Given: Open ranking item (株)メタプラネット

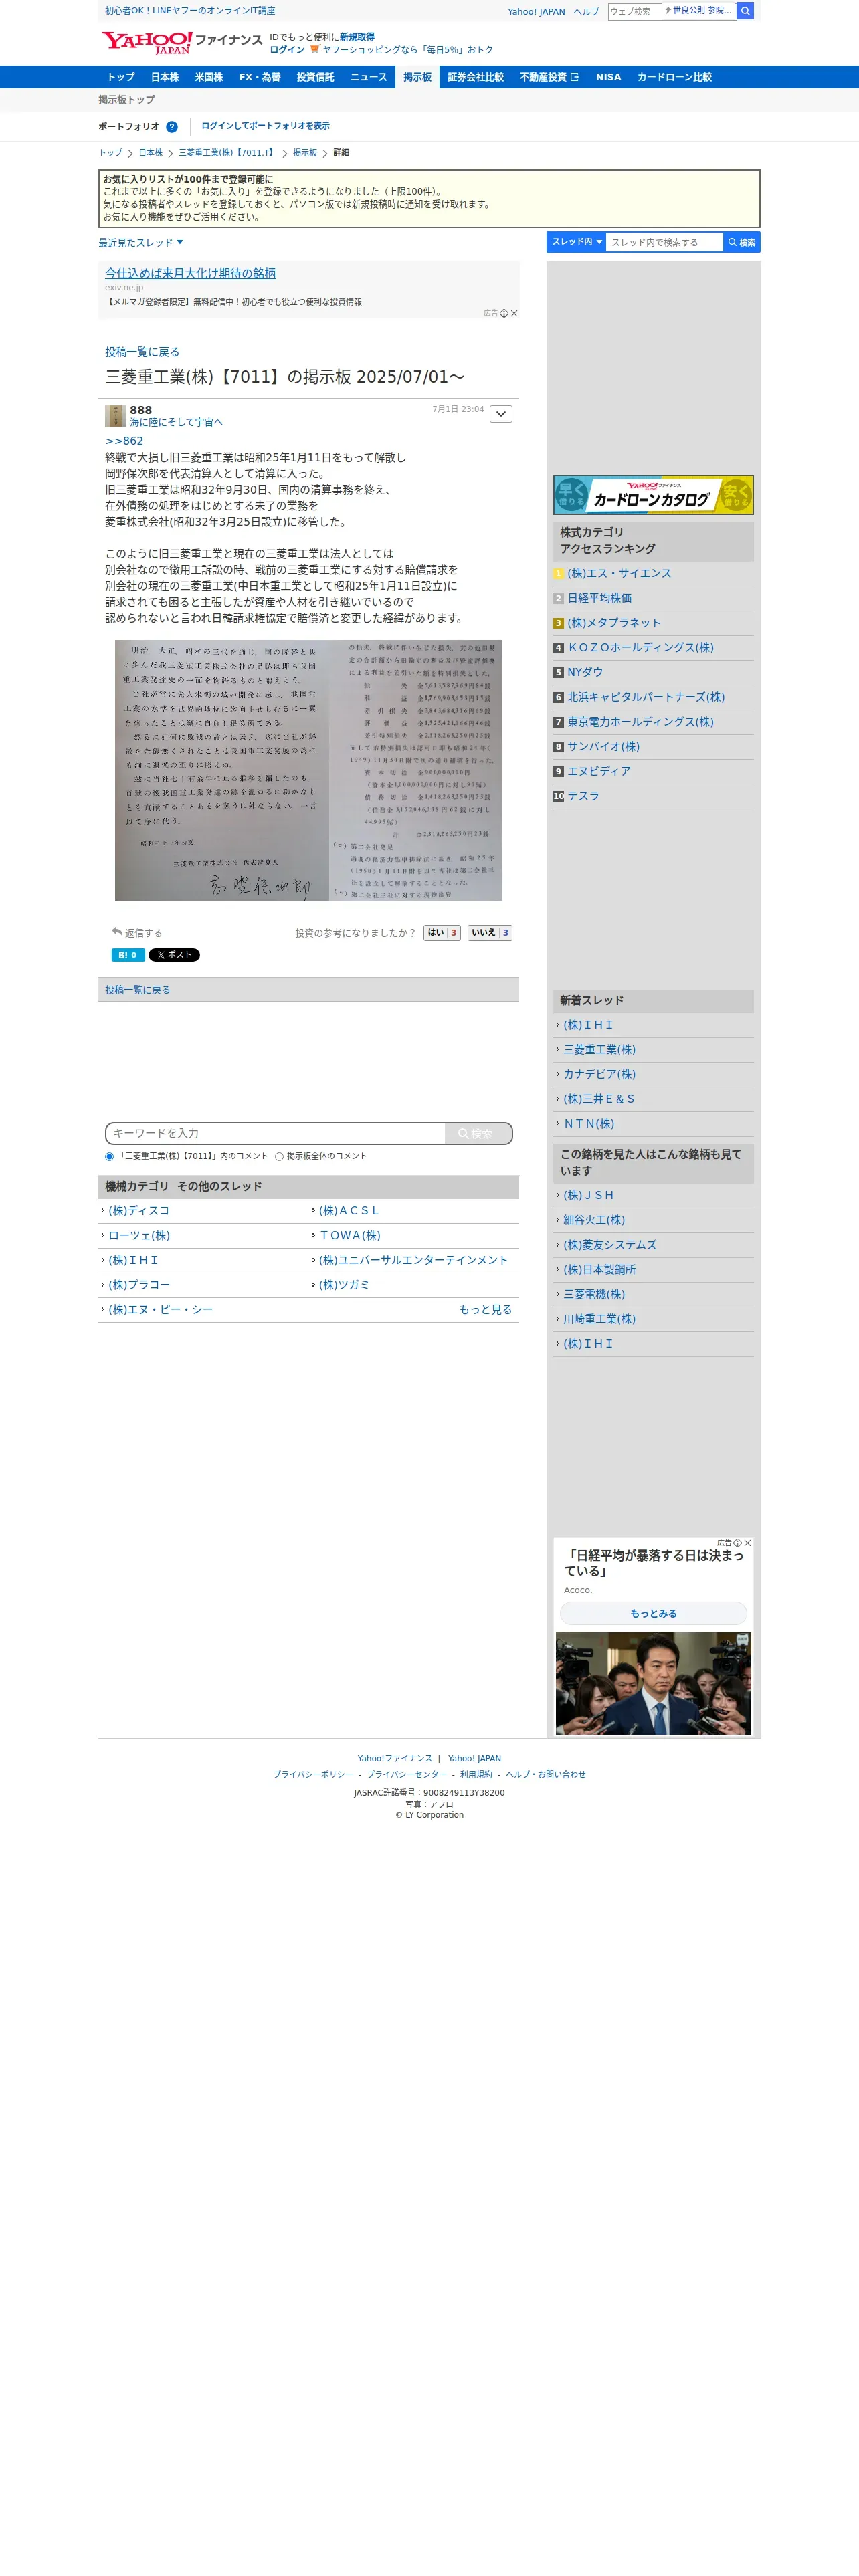Looking at the screenshot, I should (614, 623).
